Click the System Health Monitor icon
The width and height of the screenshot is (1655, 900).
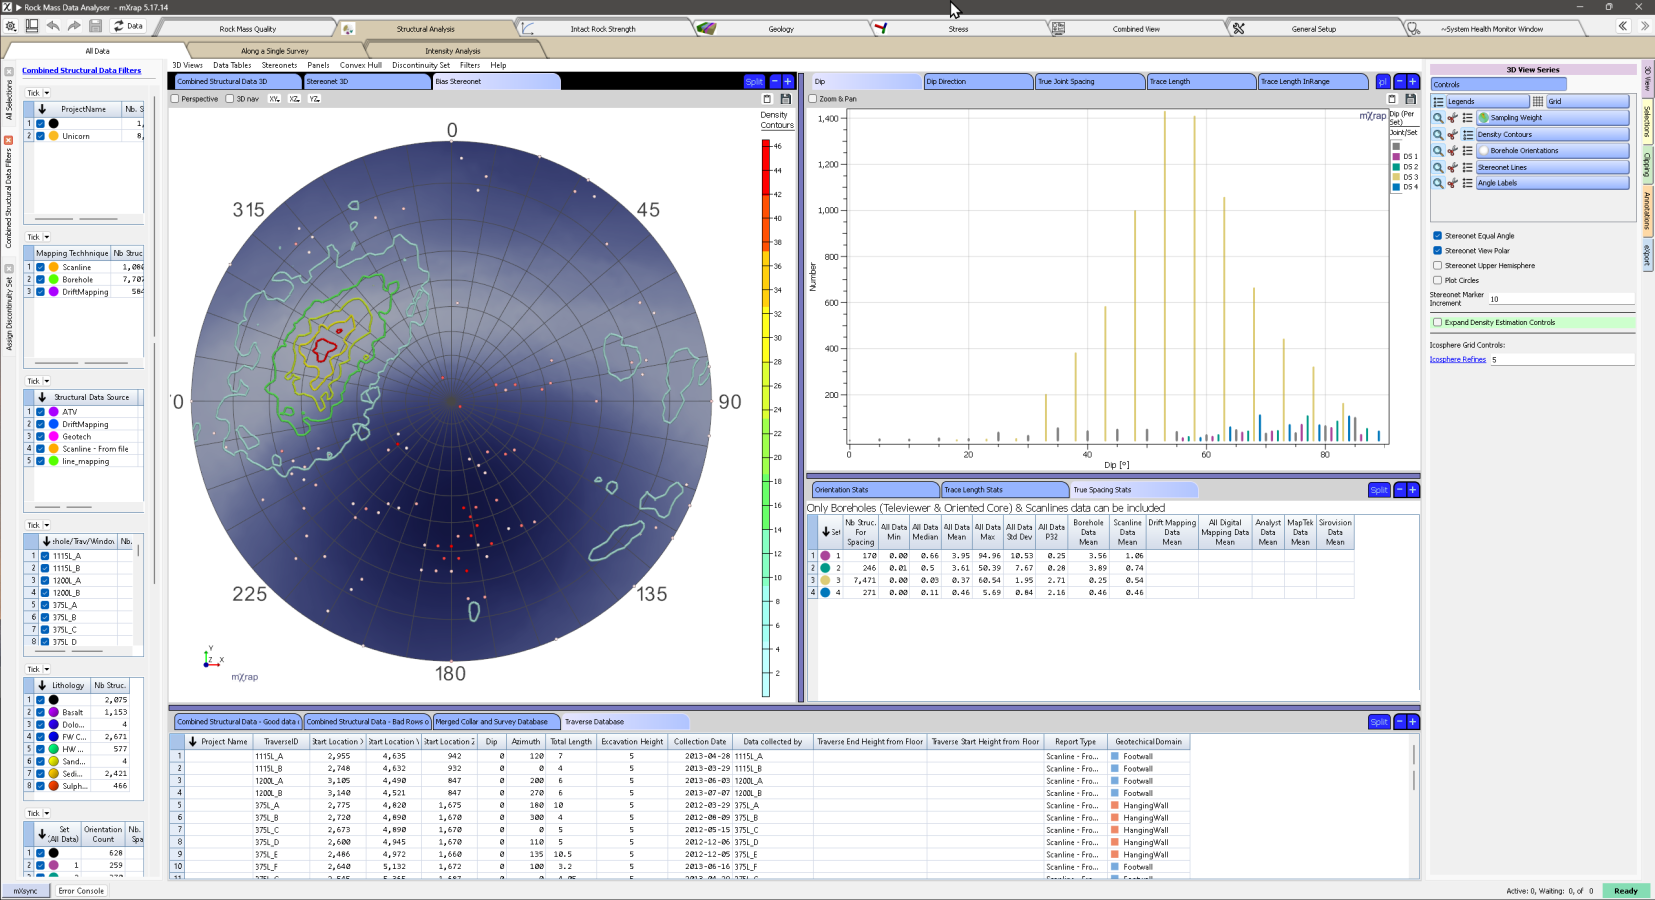click(x=1413, y=29)
